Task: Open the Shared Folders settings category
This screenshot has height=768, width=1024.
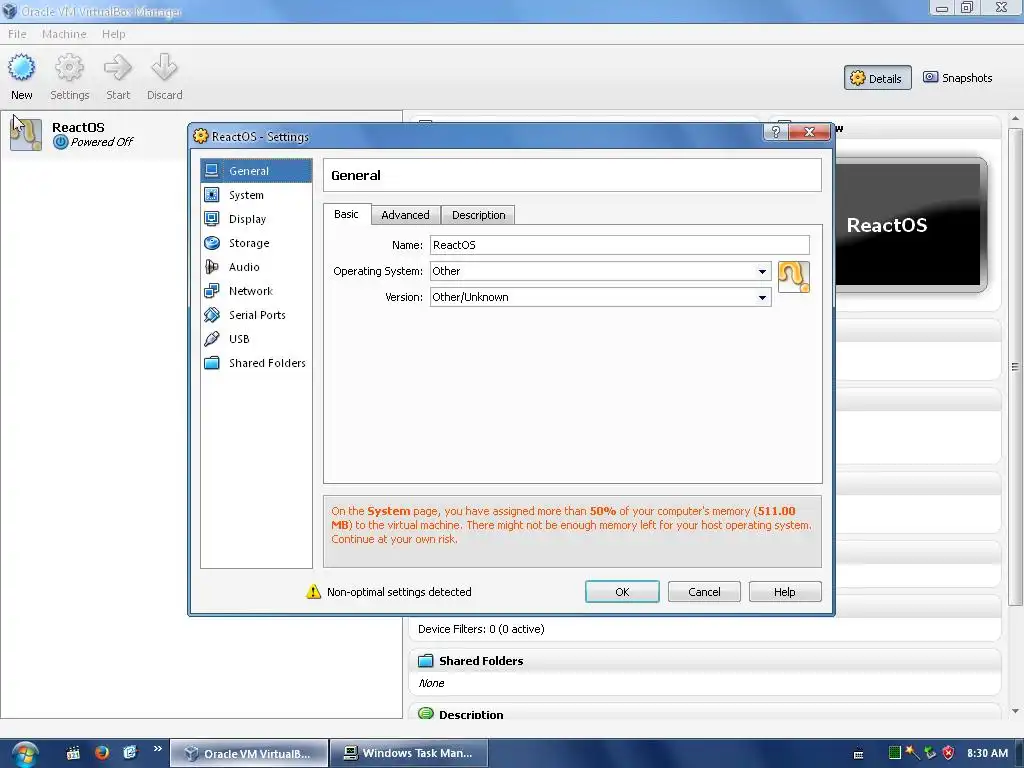Action: pyautogui.click(x=256, y=362)
